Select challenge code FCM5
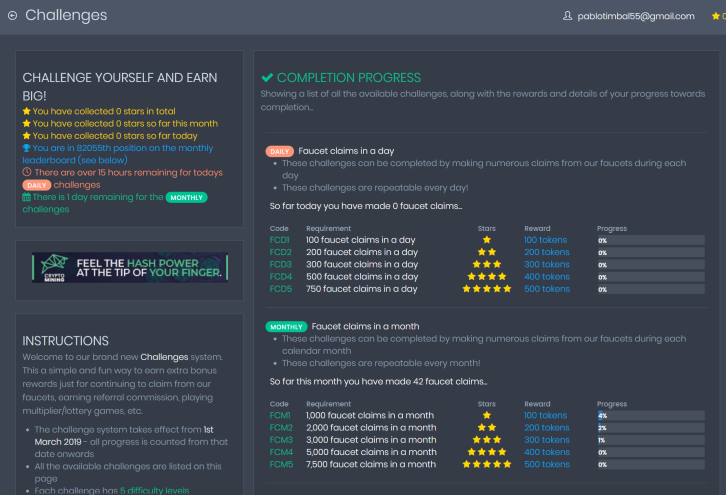 281,464
